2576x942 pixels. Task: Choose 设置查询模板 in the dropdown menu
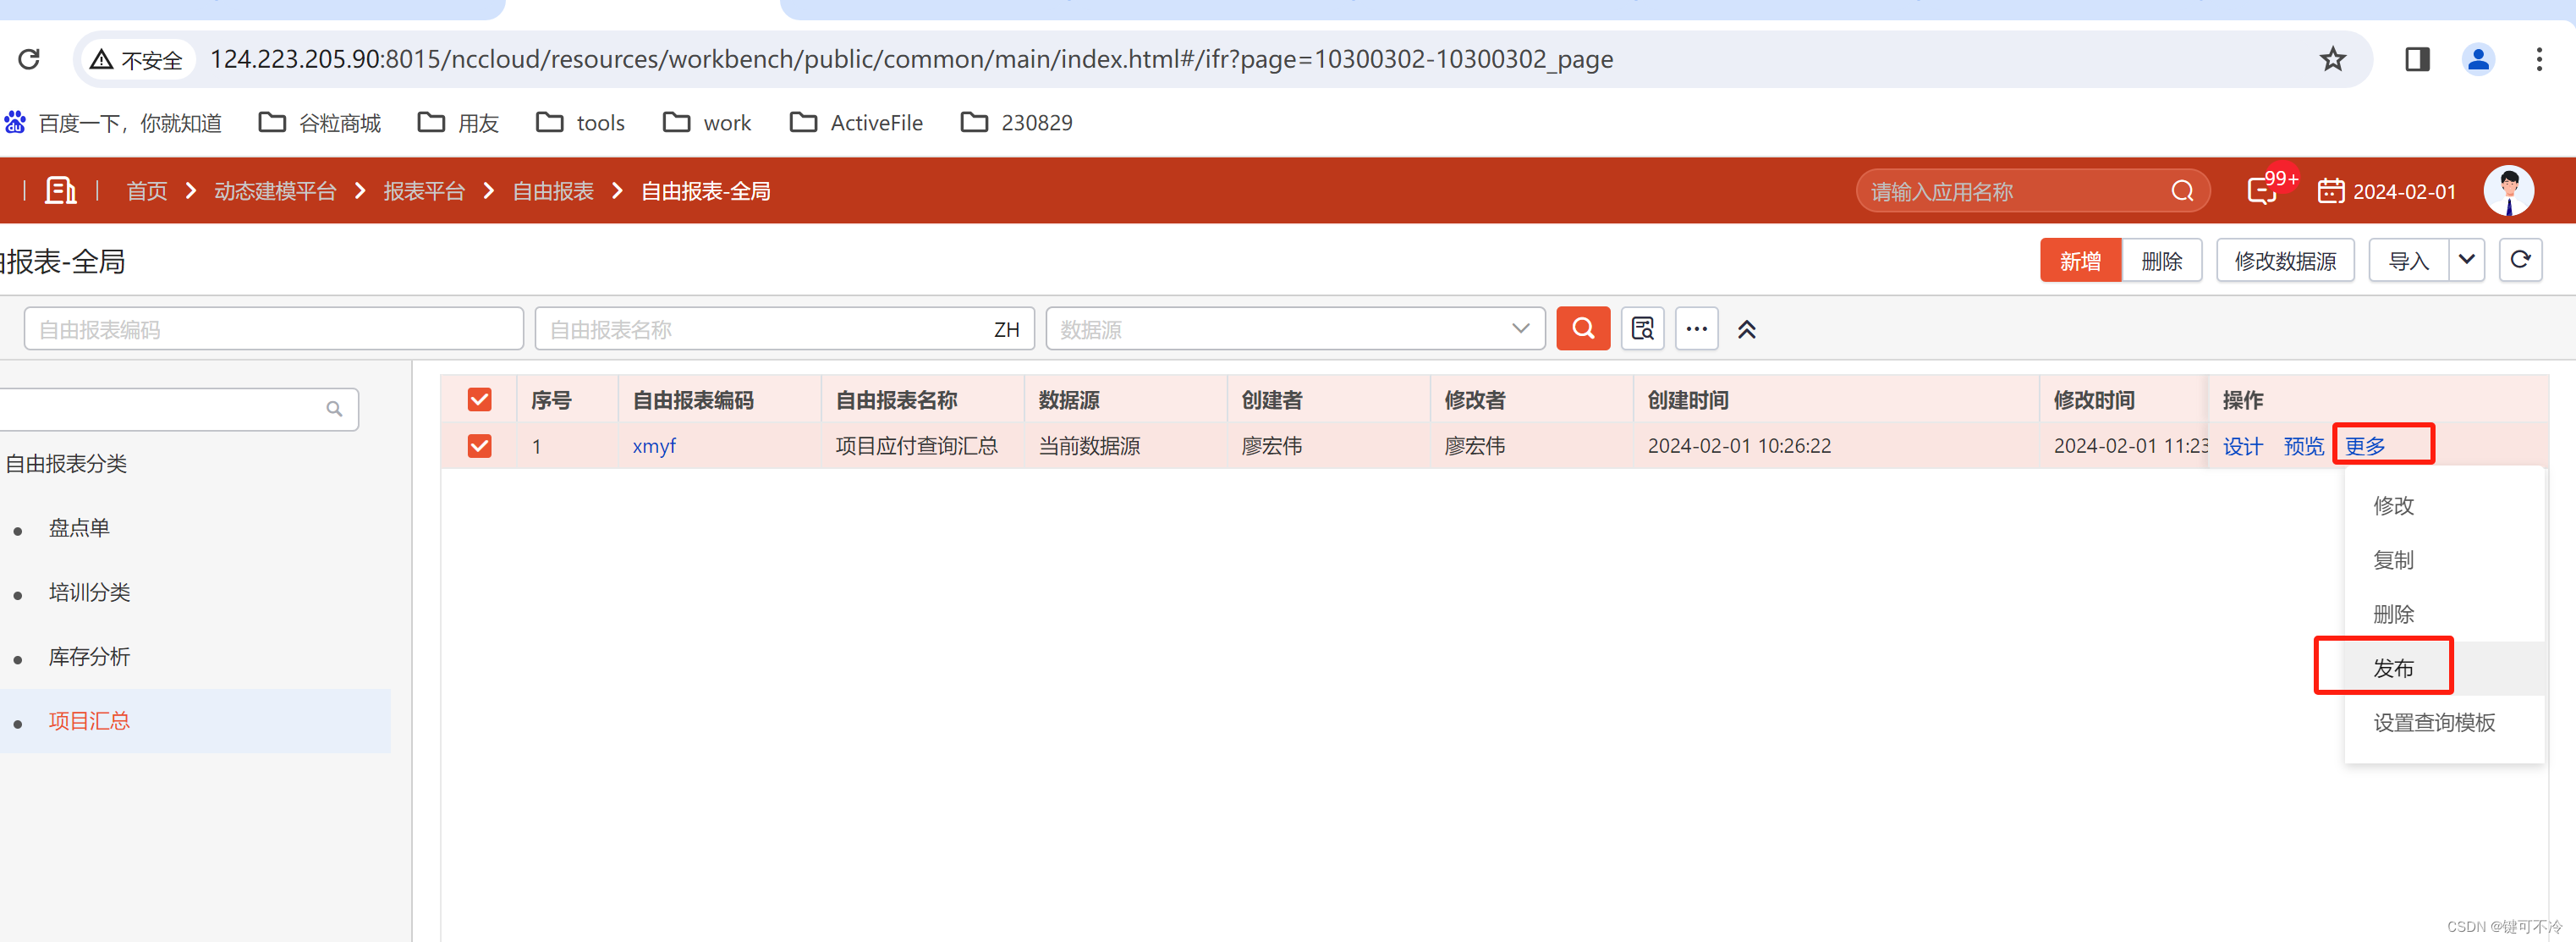(2433, 722)
